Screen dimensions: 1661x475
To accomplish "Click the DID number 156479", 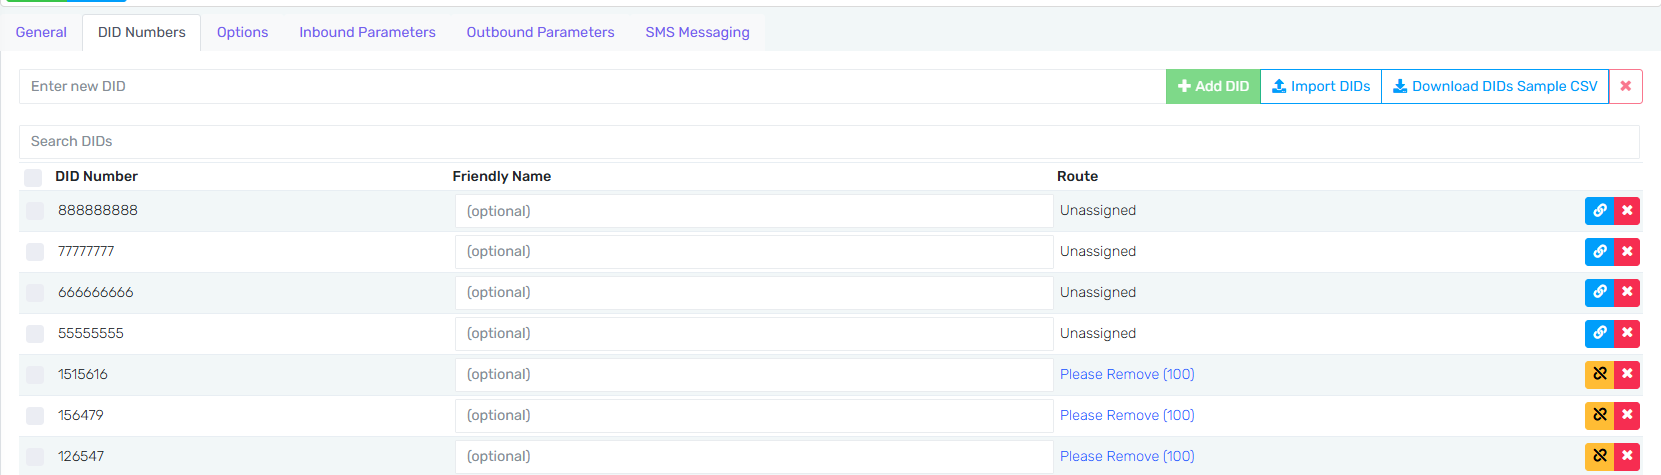I will pos(81,415).
